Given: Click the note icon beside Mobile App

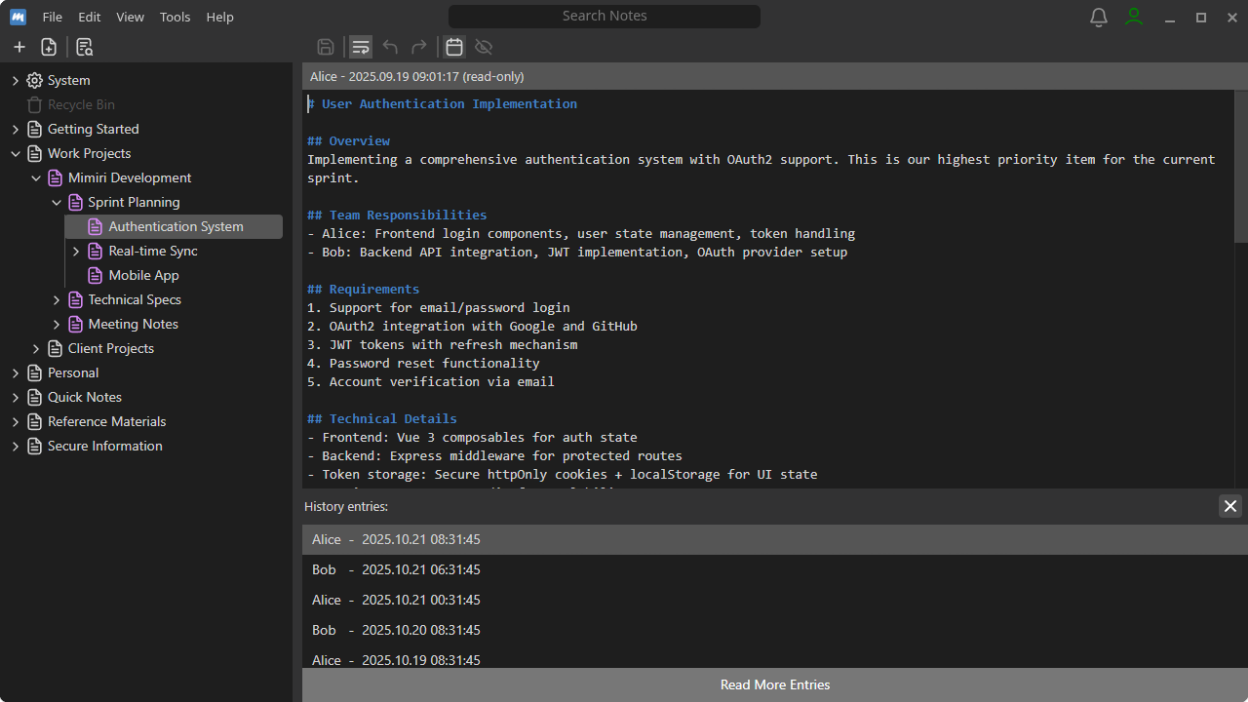Looking at the screenshot, I should pos(96,275).
